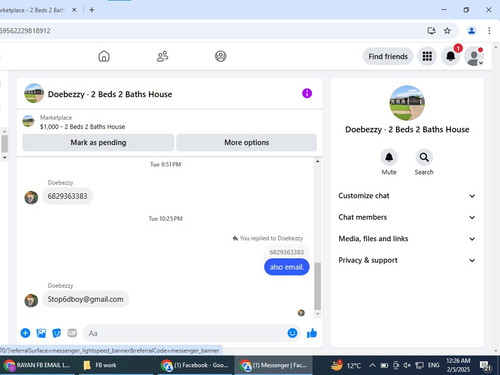
Task: Click the install app icon in address bar
Action: 431,31
